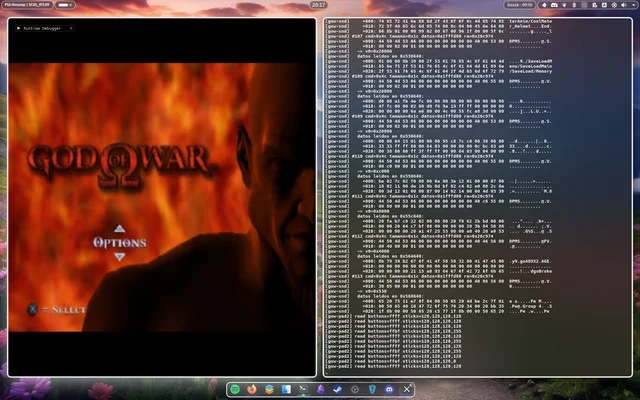The image size is (640, 400).
Task: Open the Wi-Fi network tray icon
Action: tap(564, 5)
